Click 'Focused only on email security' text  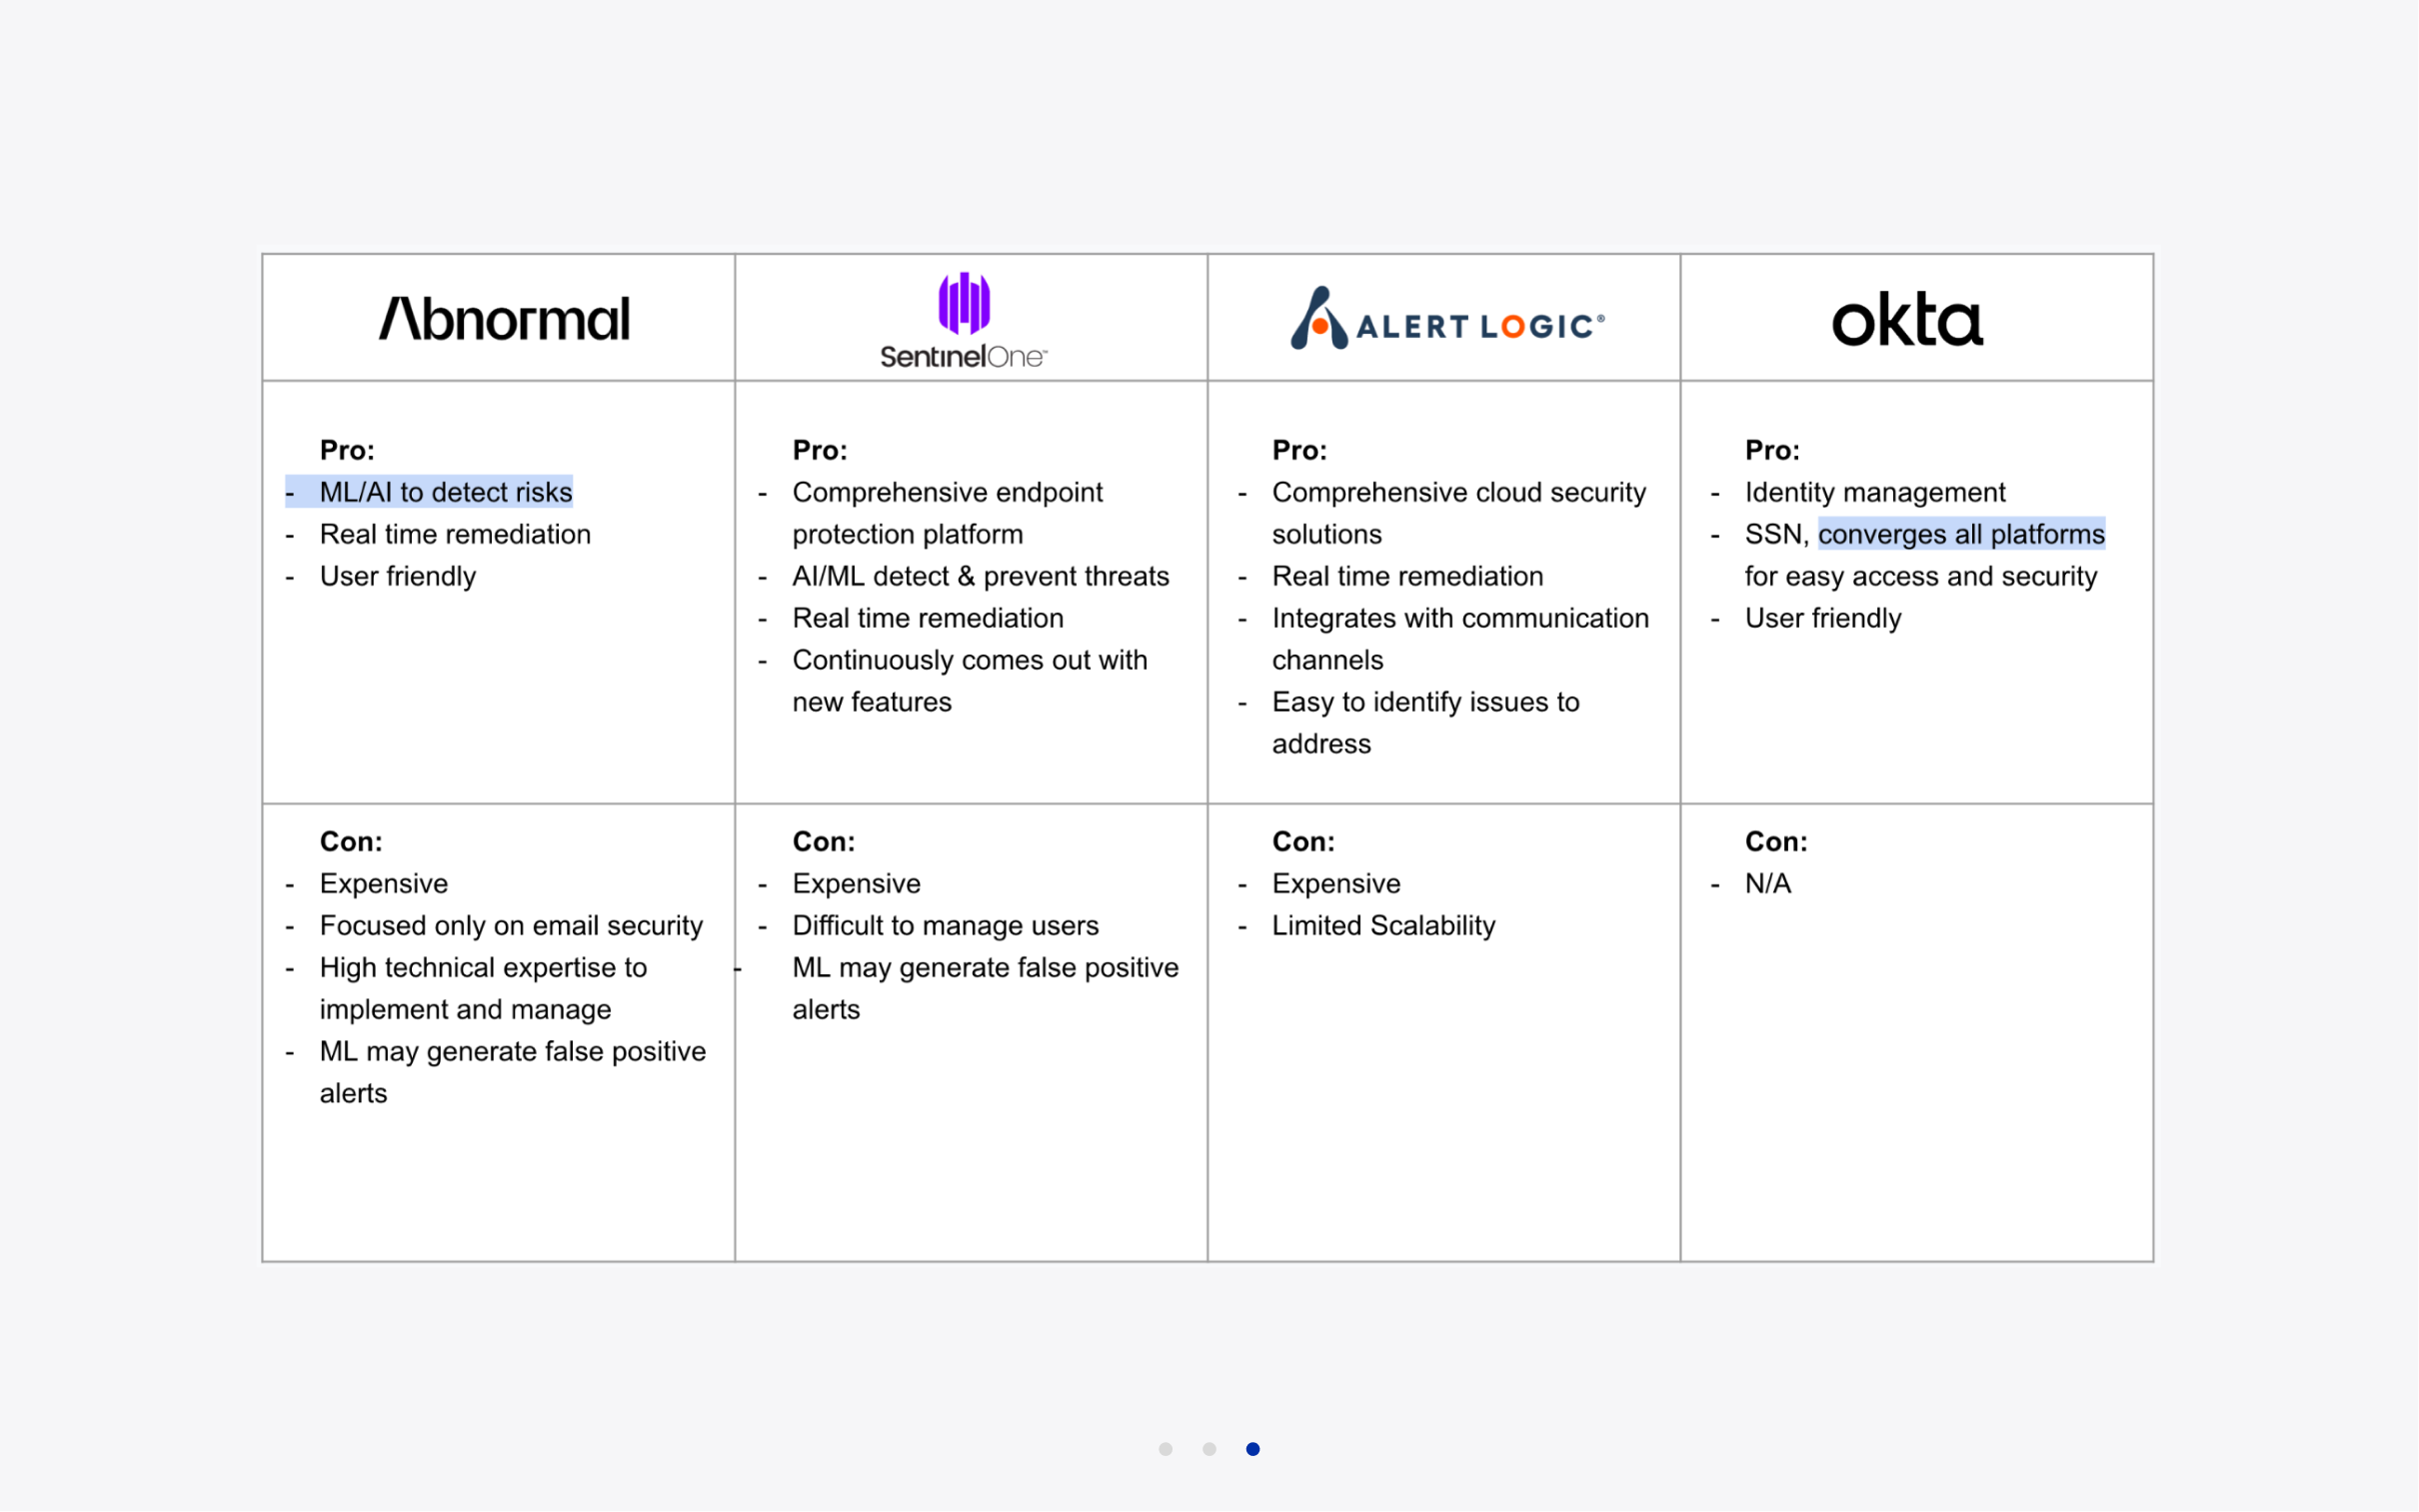511,926
